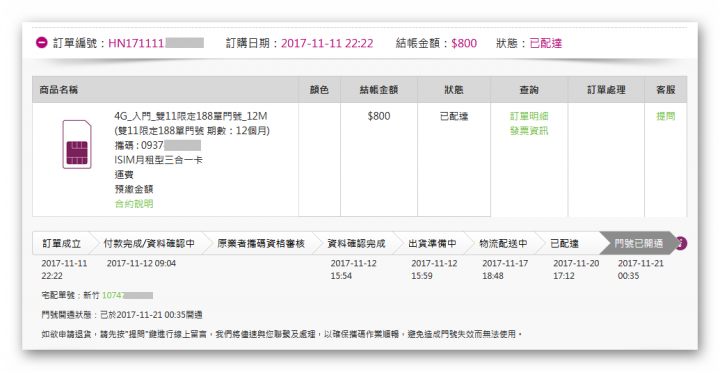Click the 2017-11-20 17:12 timestamp
Image resolution: width=720 pixels, height=372 pixels.
coord(576,270)
